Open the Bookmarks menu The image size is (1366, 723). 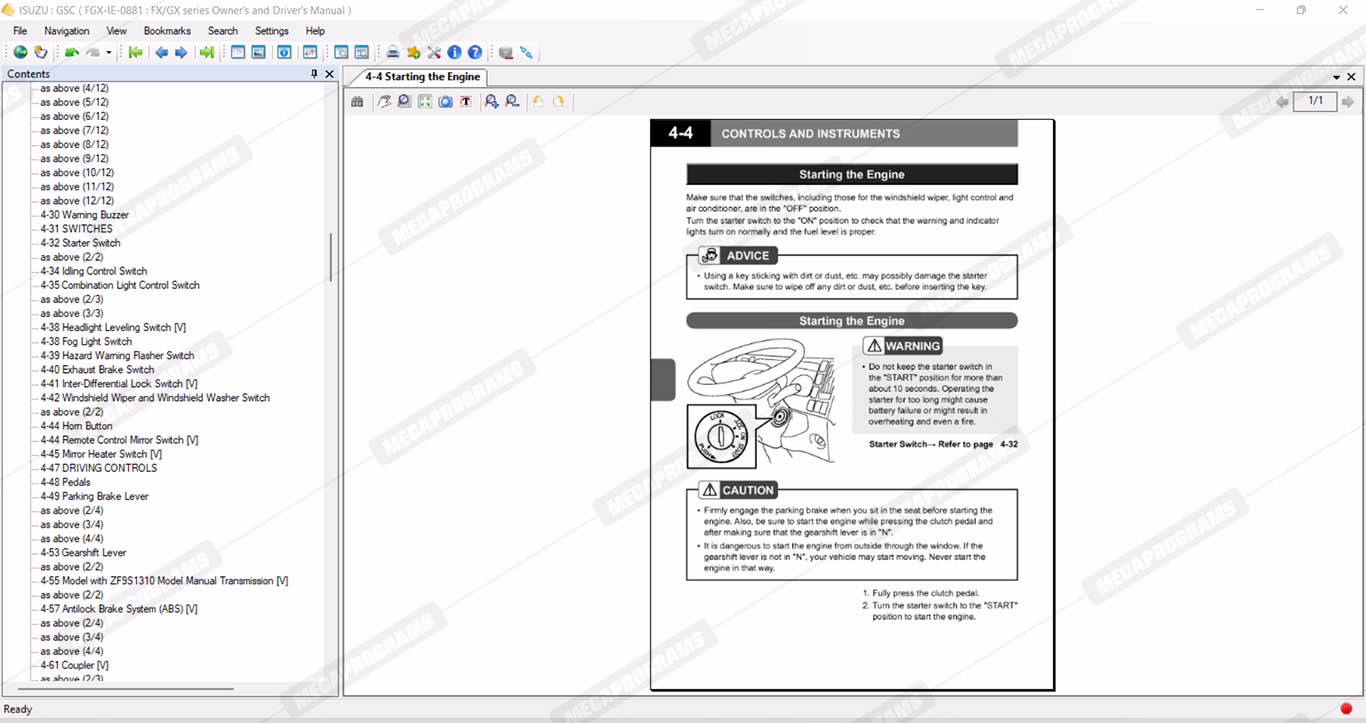point(167,31)
